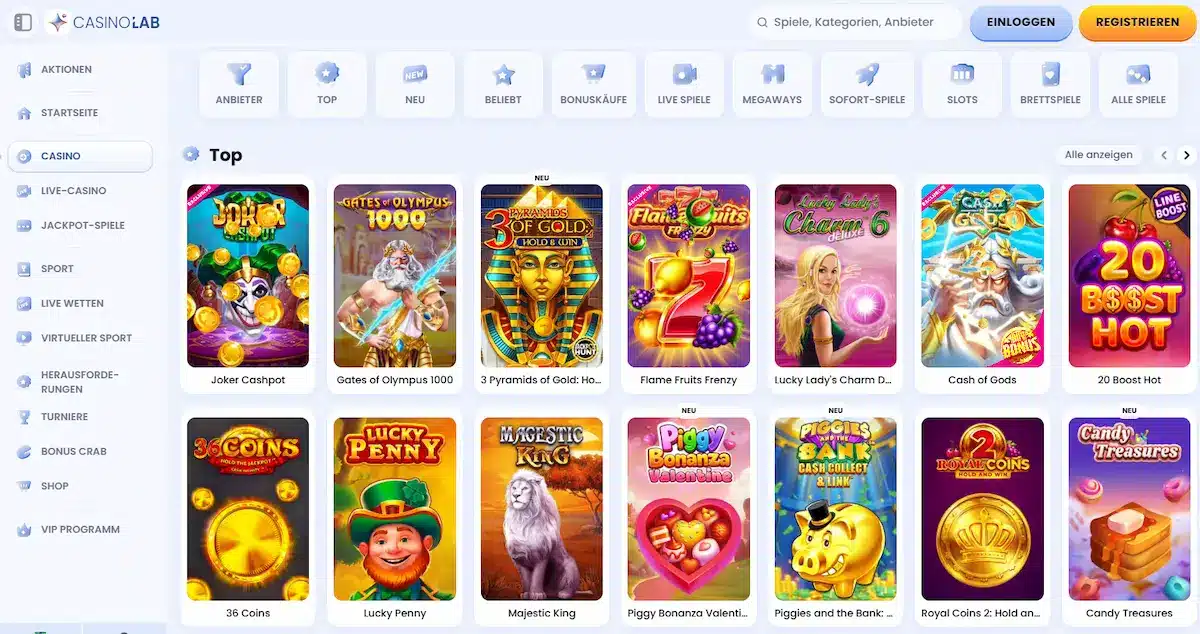
Task: Open the Anbieter filter icon
Action: point(239,74)
